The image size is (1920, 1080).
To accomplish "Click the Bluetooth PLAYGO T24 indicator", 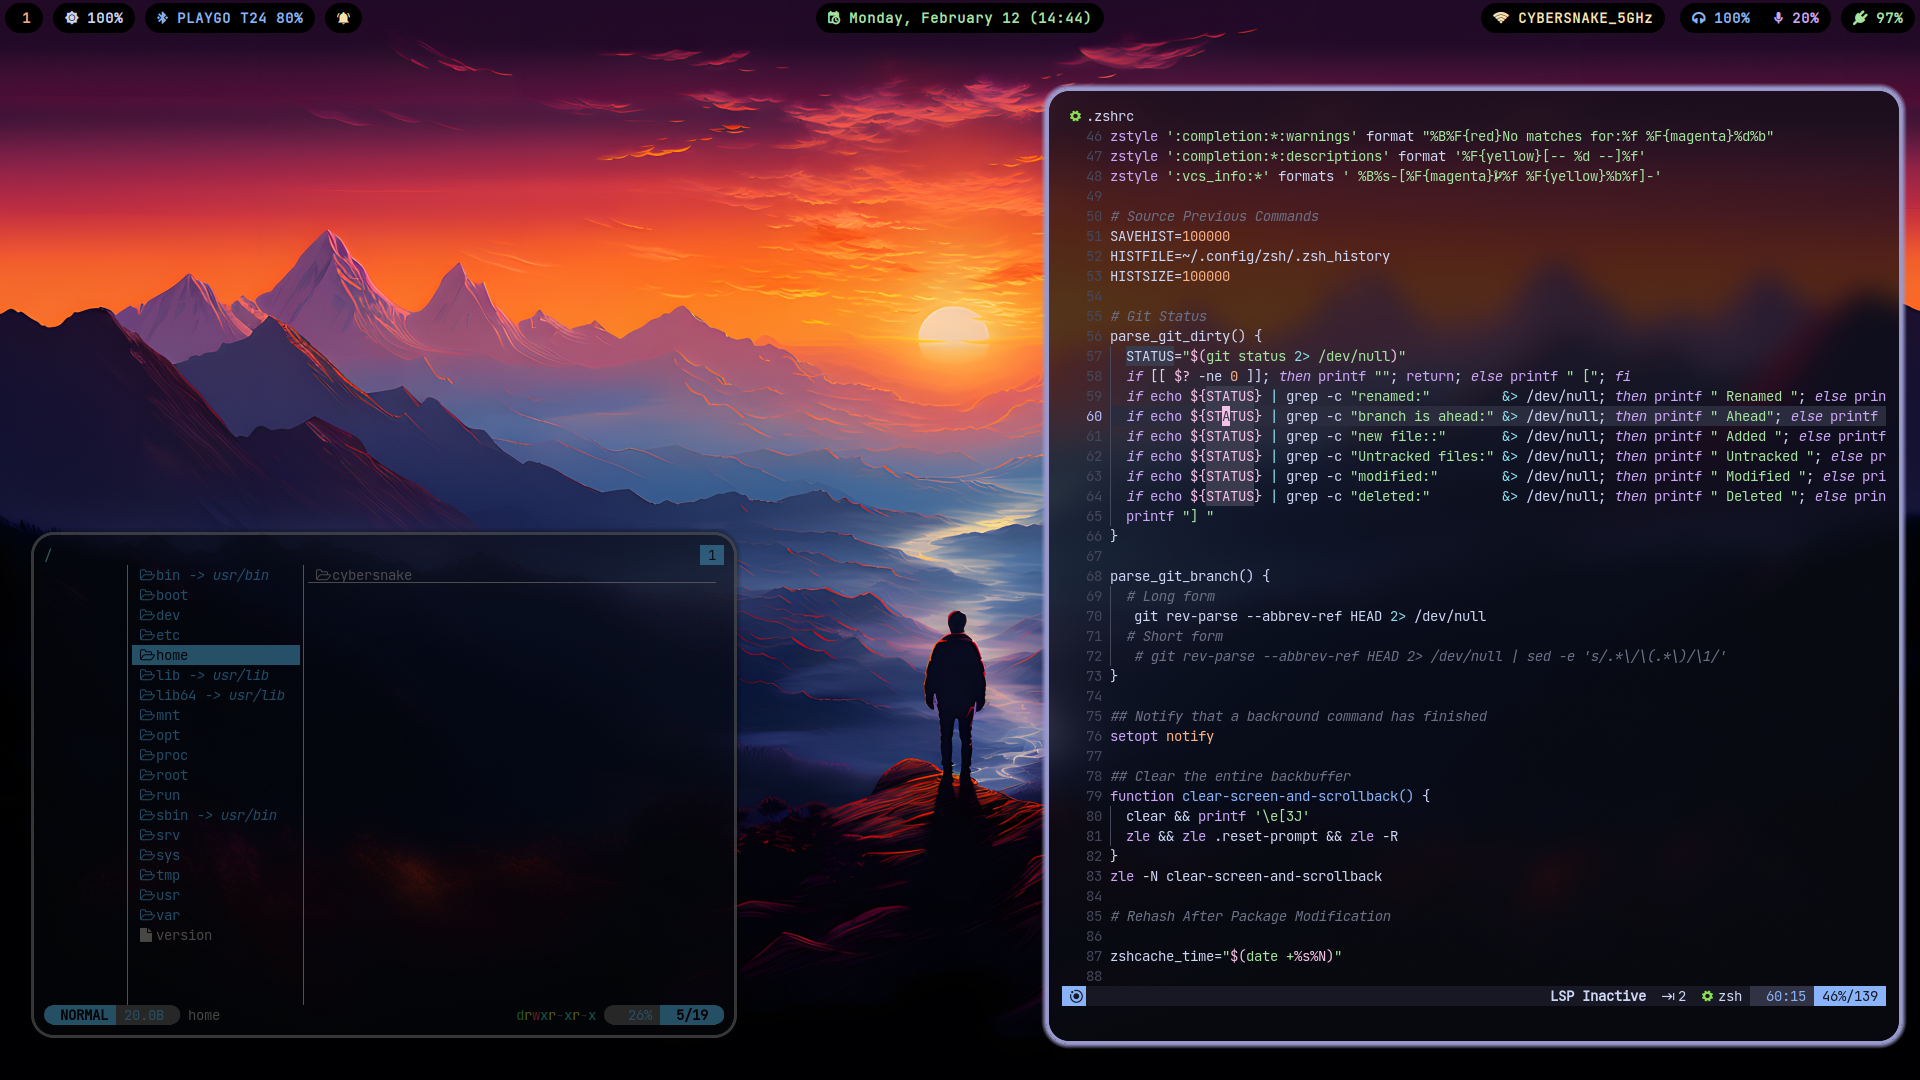I will click(230, 18).
